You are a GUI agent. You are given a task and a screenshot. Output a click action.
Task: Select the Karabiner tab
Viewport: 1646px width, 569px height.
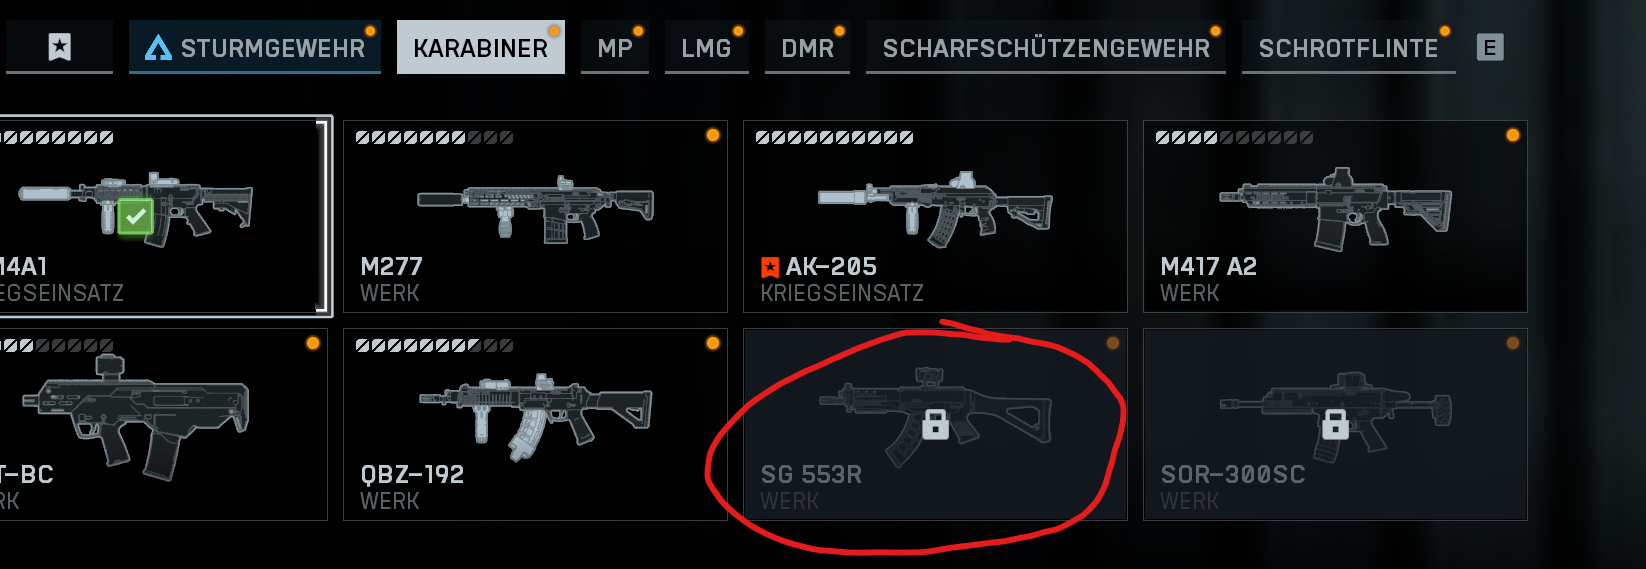tap(481, 47)
